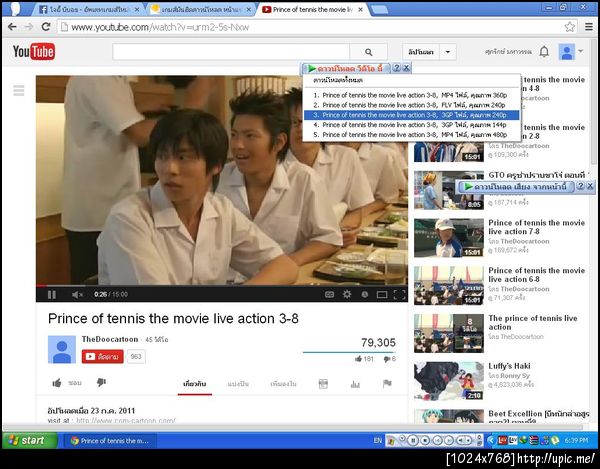600x469 pixels.
Task: Close the Prince of tennis browser tab
Action: point(360,10)
